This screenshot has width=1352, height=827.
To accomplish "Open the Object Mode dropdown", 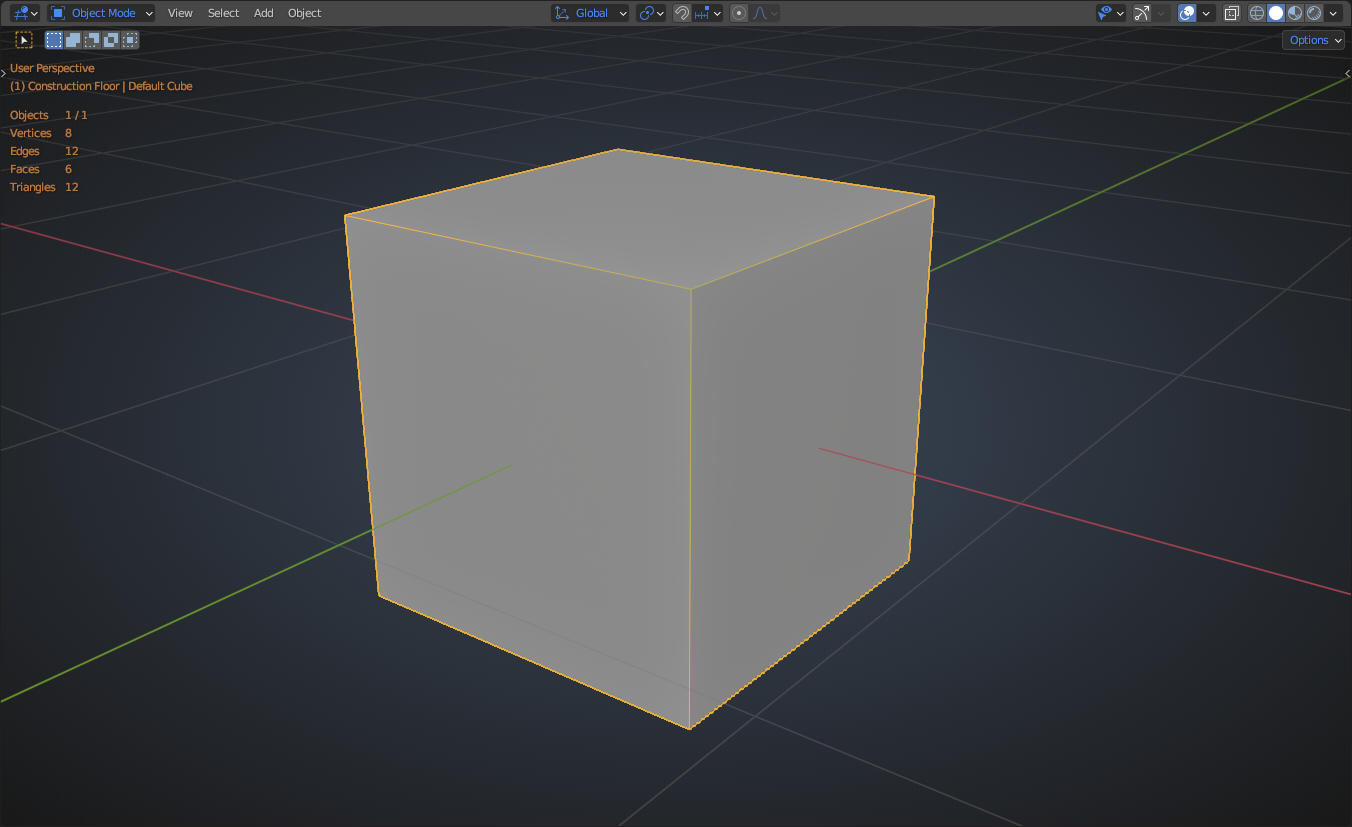I will pos(102,13).
